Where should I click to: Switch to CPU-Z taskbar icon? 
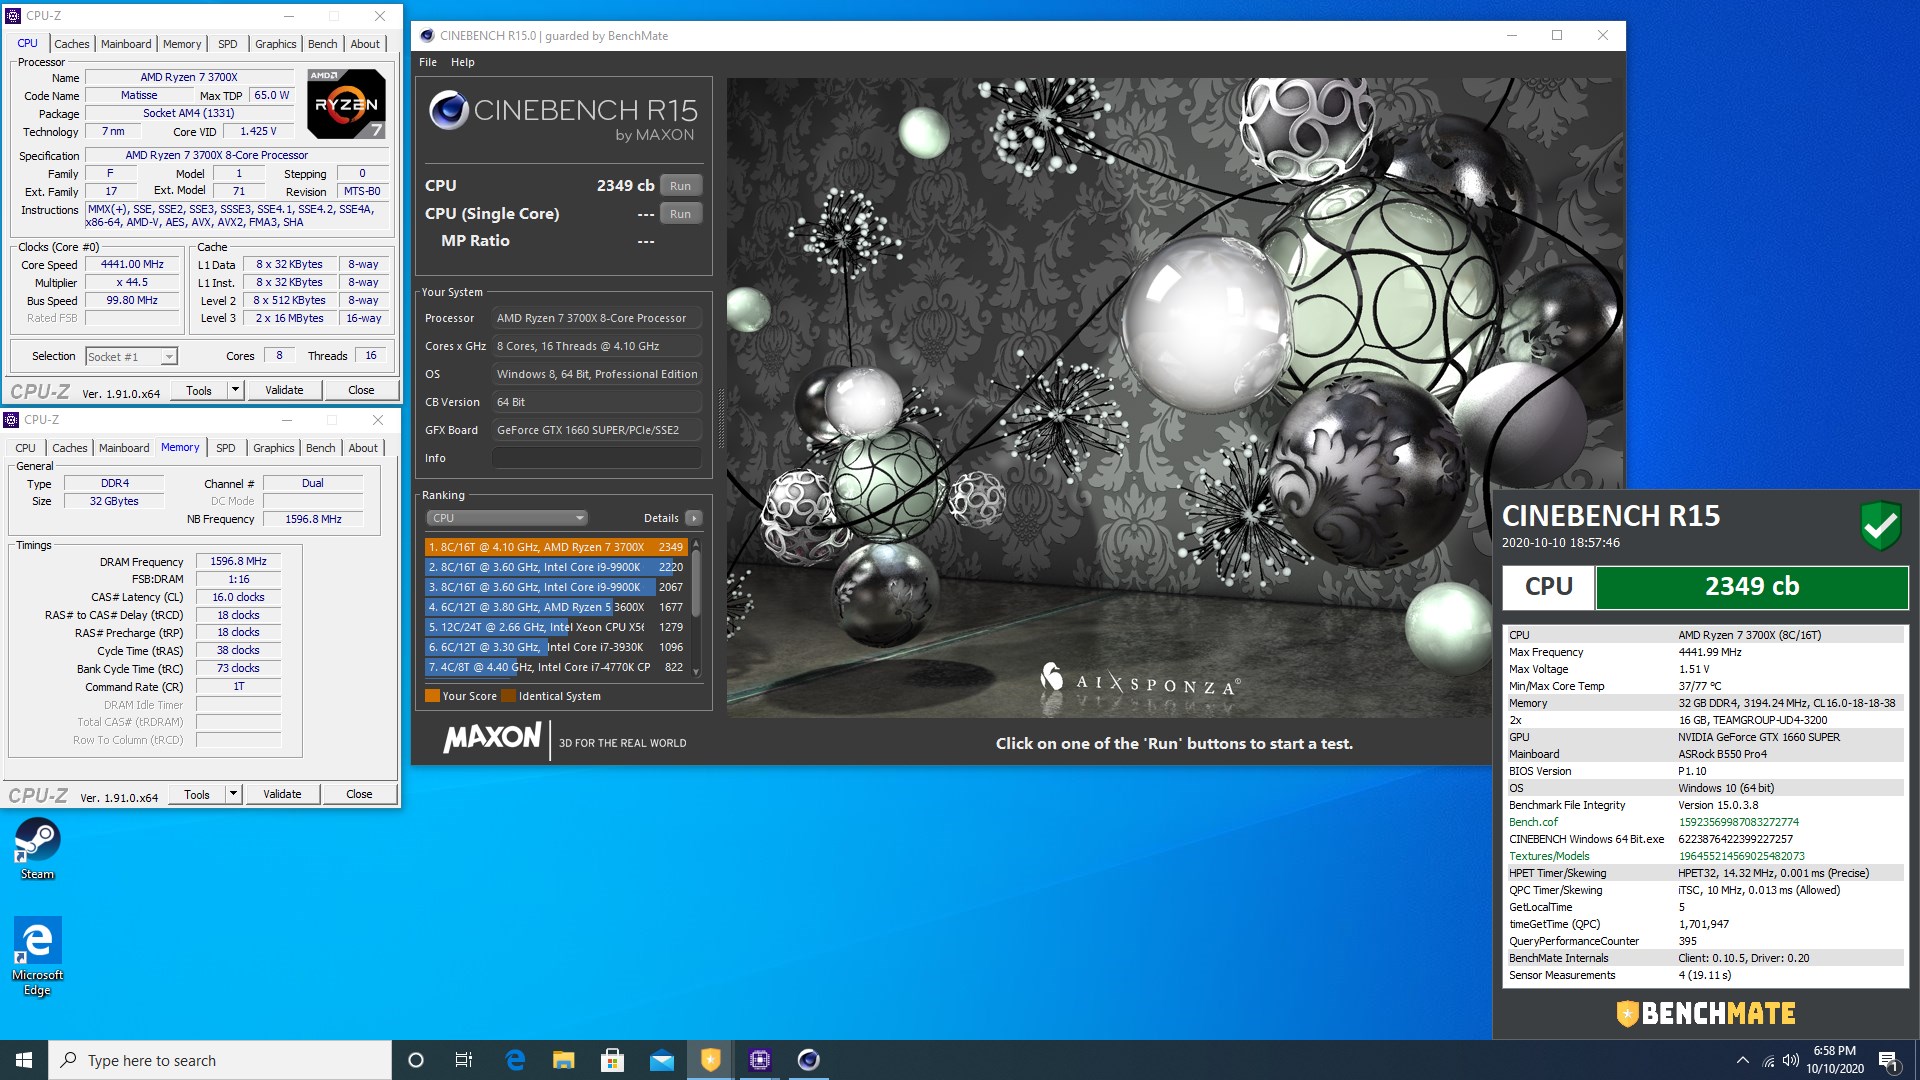[759, 1060]
